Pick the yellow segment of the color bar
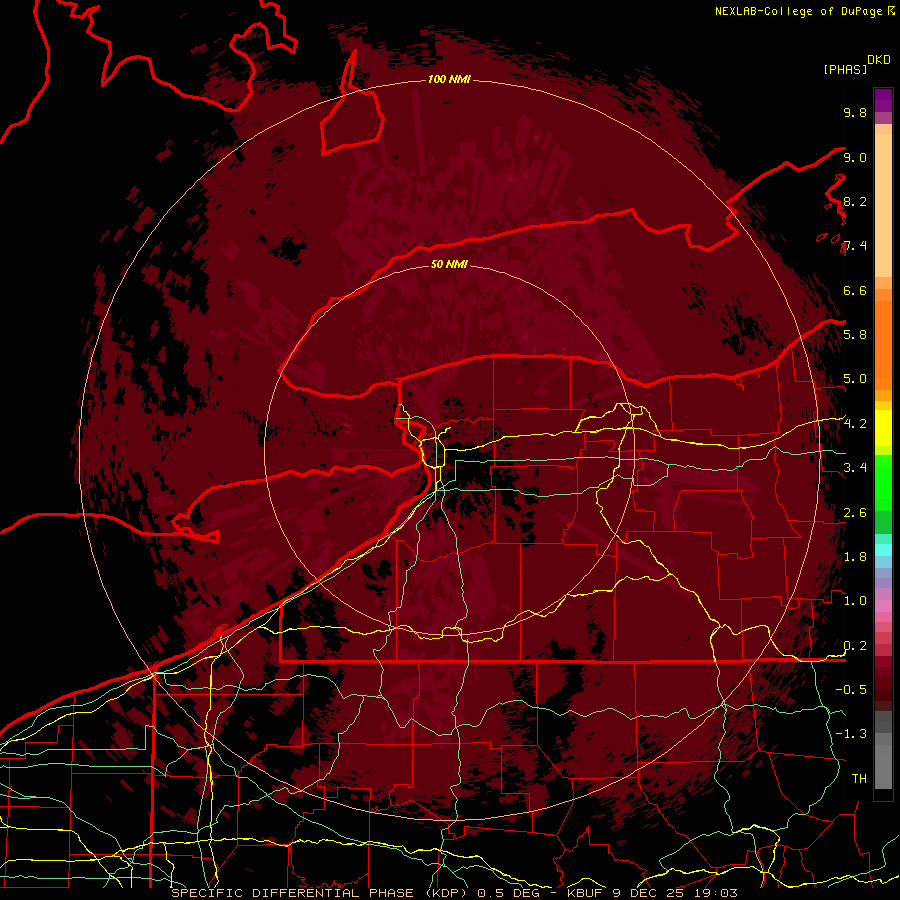The image size is (900, 900). [883, 428]
